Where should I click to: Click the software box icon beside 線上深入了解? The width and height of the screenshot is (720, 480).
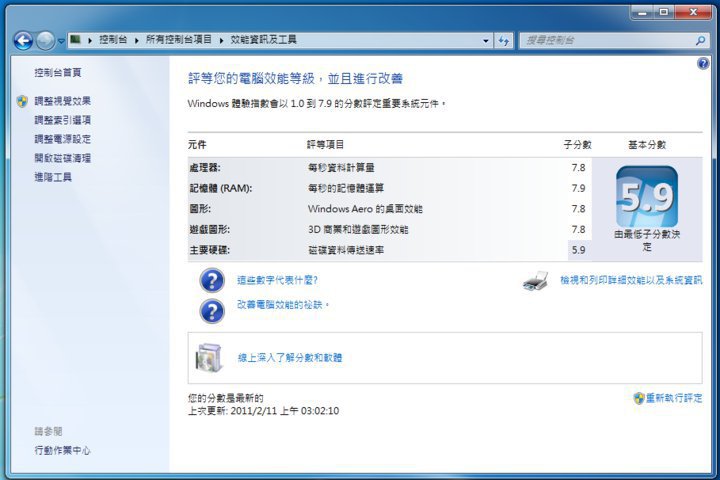(x=209, y=357)
